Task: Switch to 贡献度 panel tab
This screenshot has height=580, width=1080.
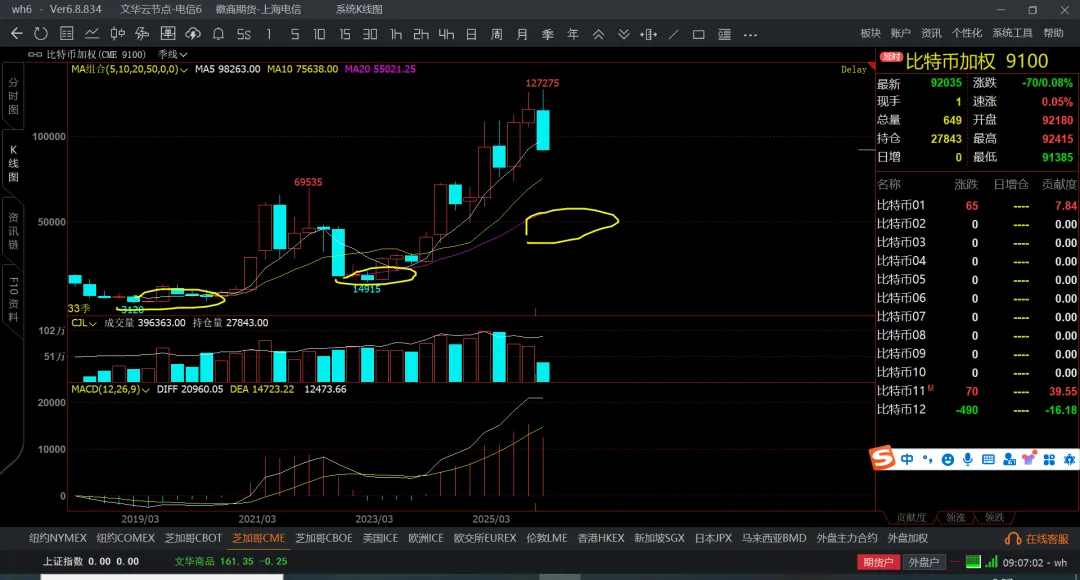Action: (x=911, y=517)
